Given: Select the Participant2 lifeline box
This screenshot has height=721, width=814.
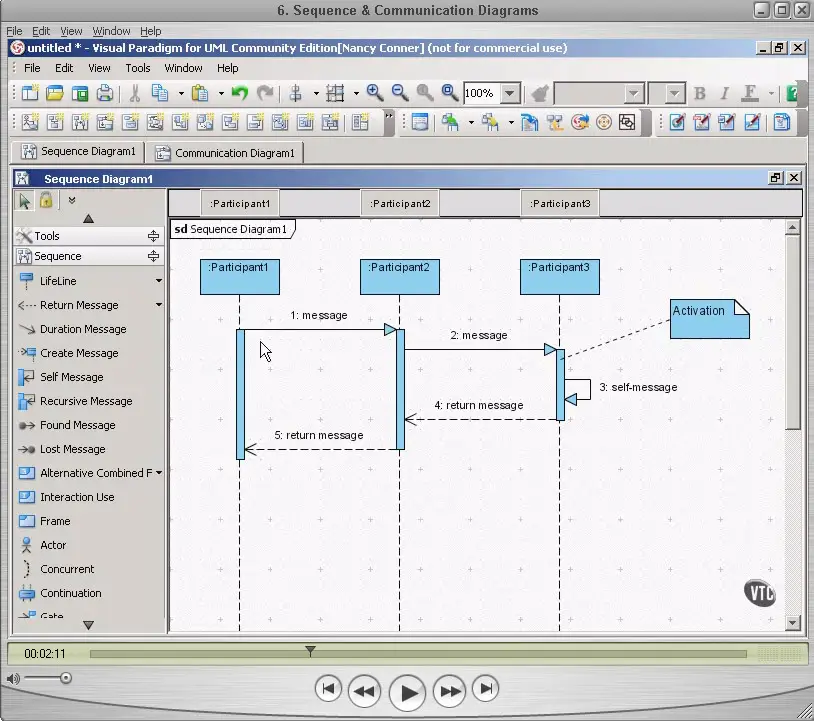Looking at the screenshot, I should pos(400,277).
